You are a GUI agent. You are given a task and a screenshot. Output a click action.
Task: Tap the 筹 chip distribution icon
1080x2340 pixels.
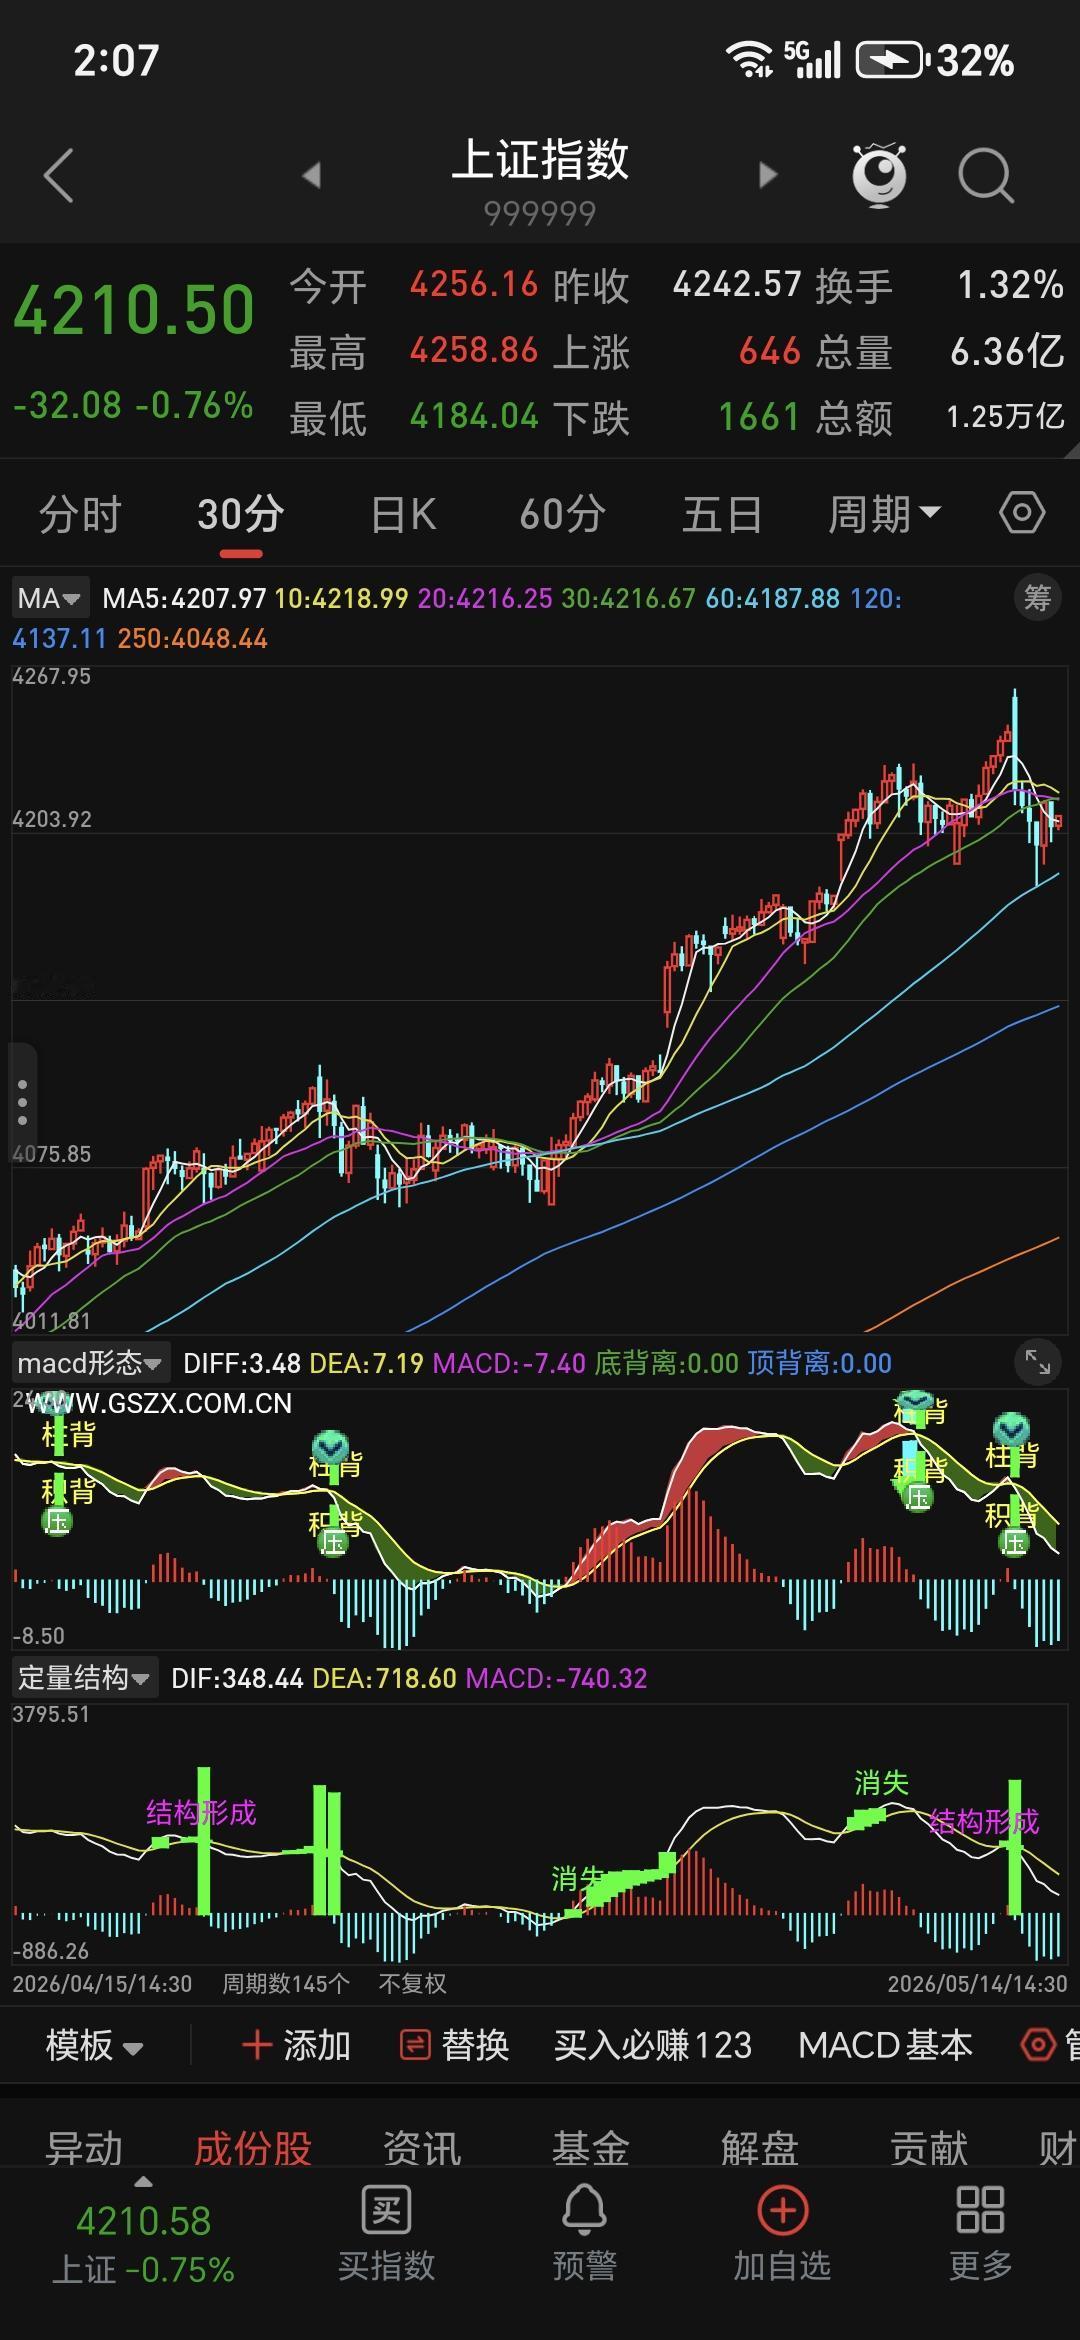point(1037,598)
